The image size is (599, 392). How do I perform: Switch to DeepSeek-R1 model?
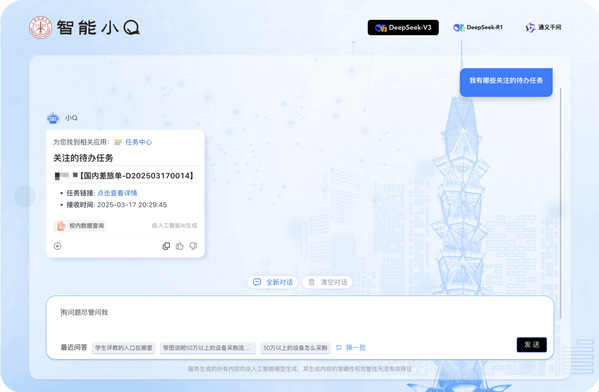coord(478,28)
